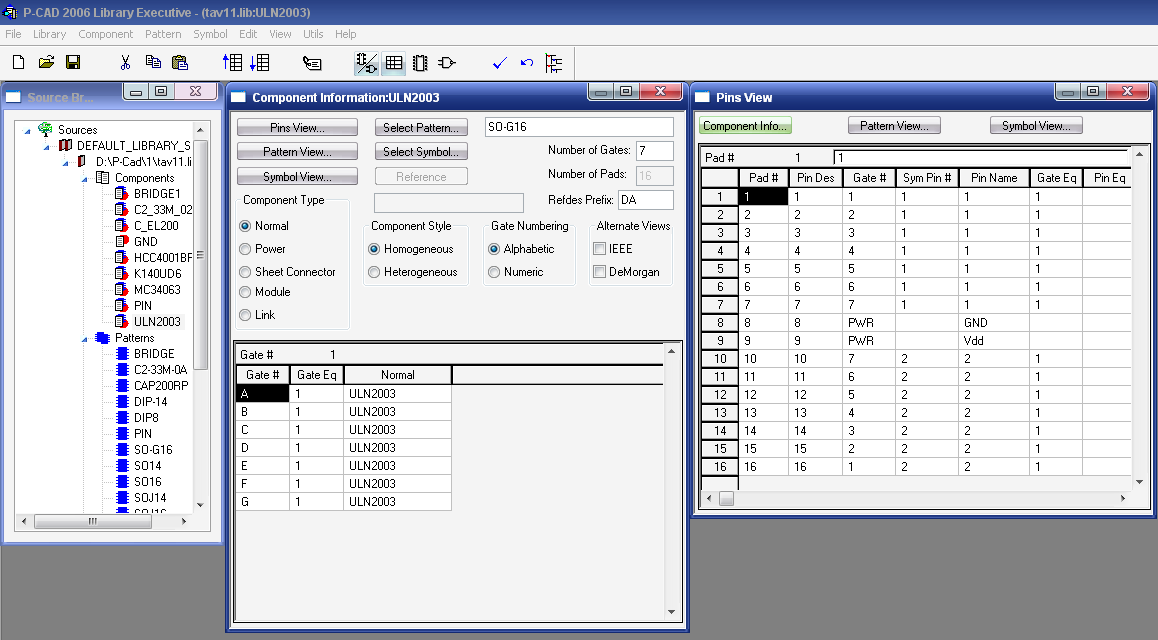Click the Select Symbol... button

point(421,152)
